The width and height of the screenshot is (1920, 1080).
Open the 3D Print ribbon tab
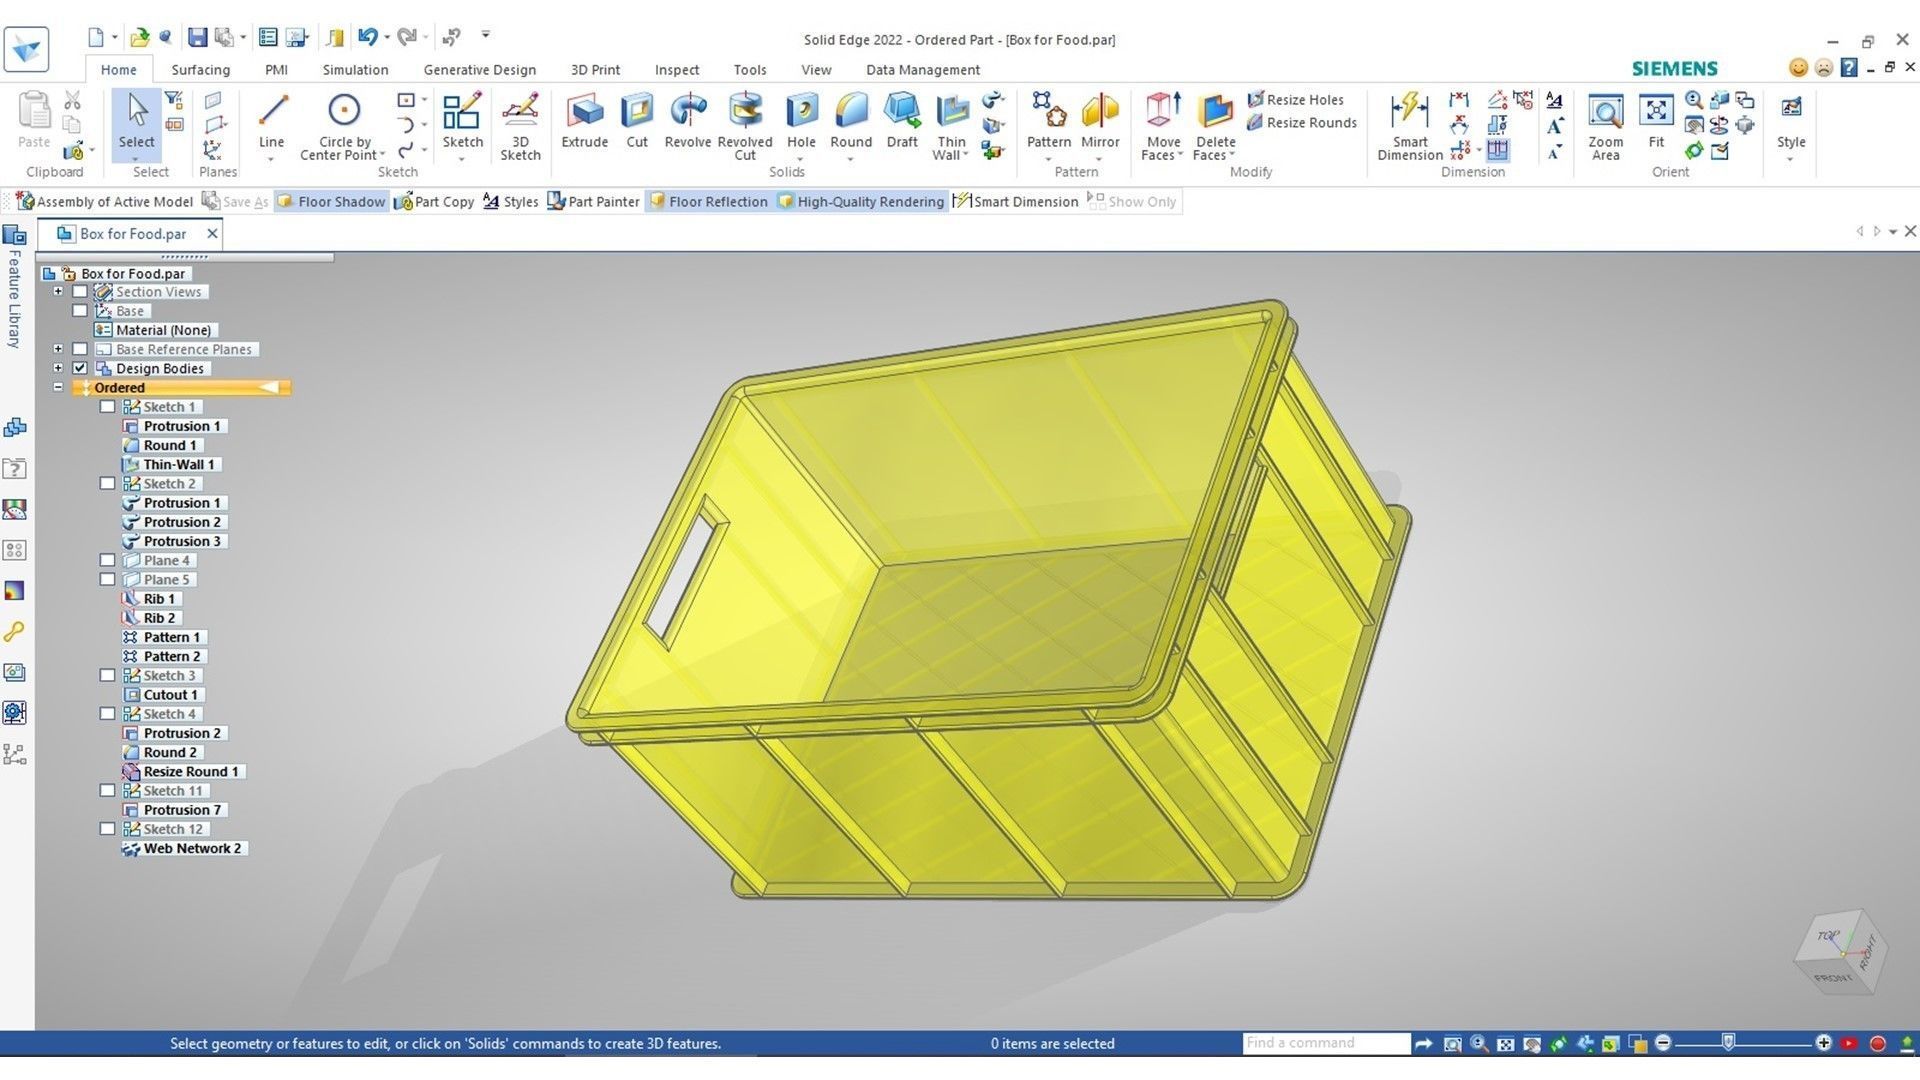click(x=595, y=70)
